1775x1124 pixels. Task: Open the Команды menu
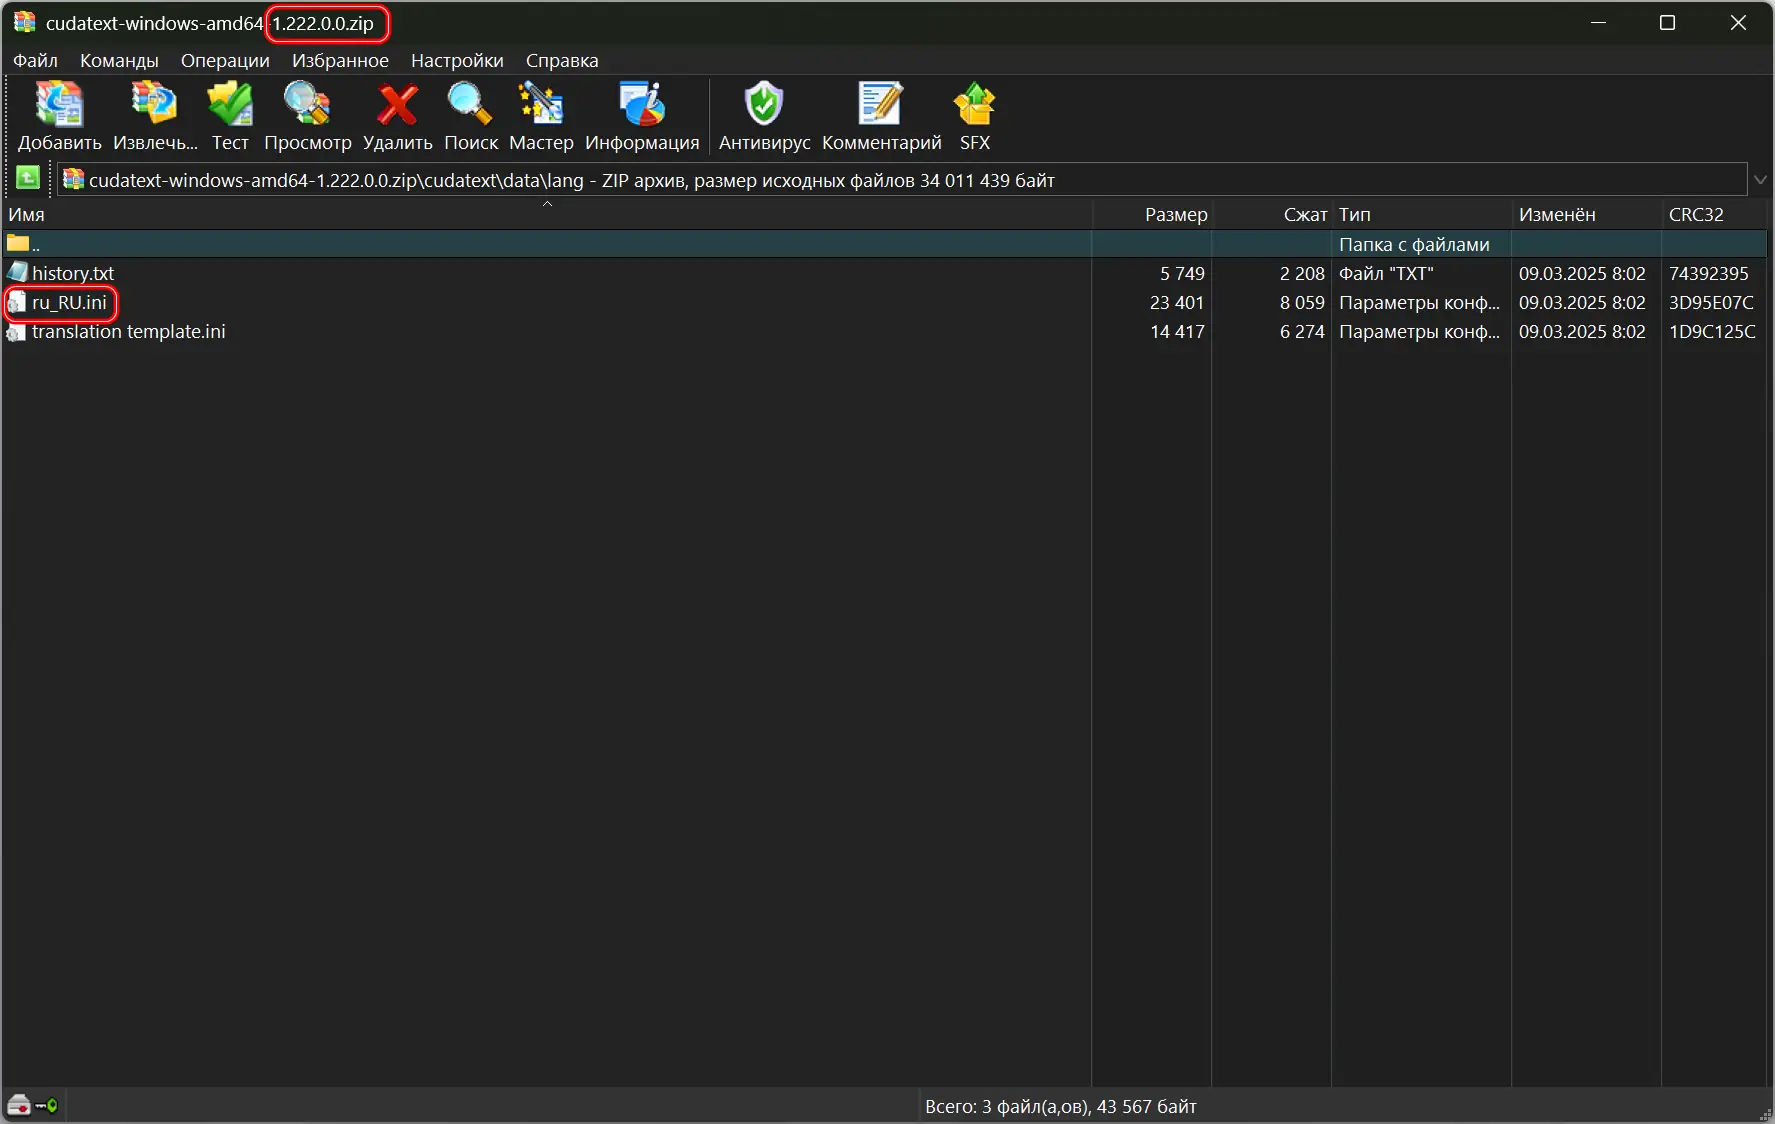tap(119, 61)
